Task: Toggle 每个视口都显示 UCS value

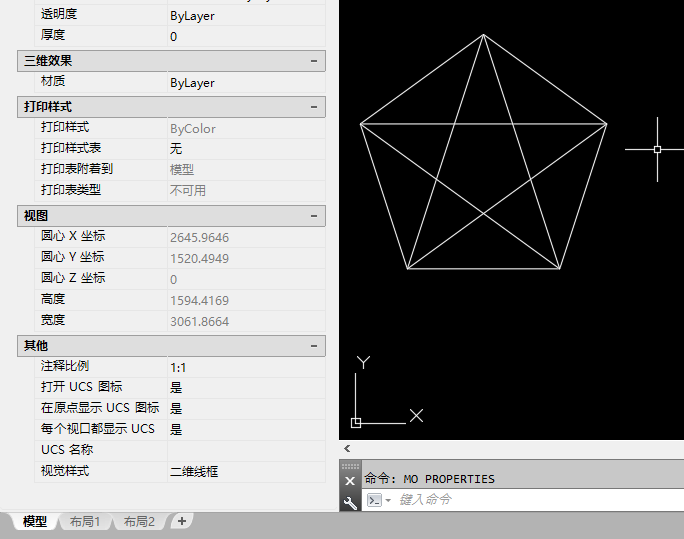Action: [x=246, y=430]
